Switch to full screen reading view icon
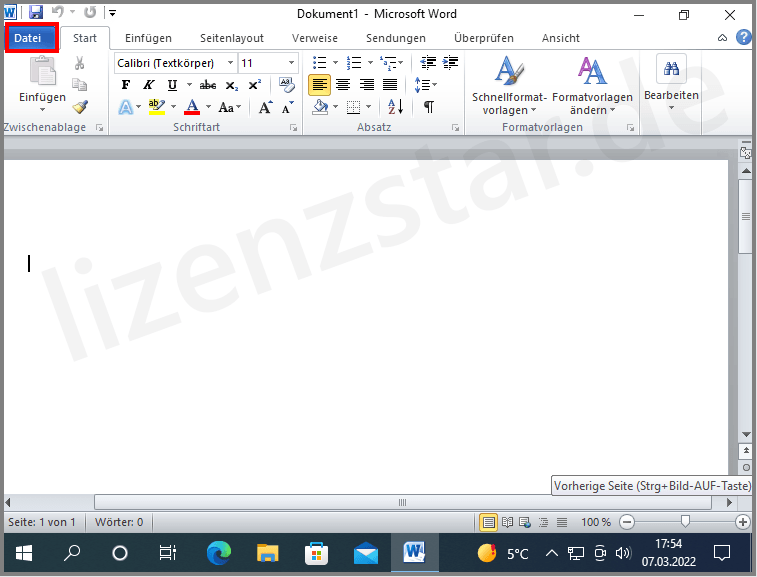The width and height of the screenshot is (757, 577). point(507,522)
